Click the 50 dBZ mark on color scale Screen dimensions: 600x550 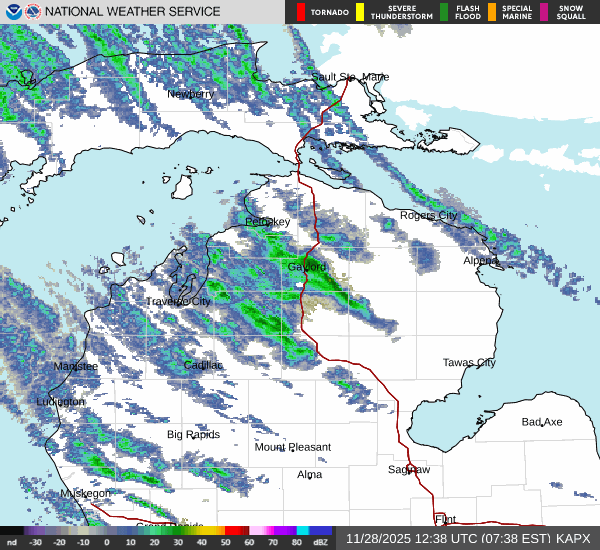223,541
